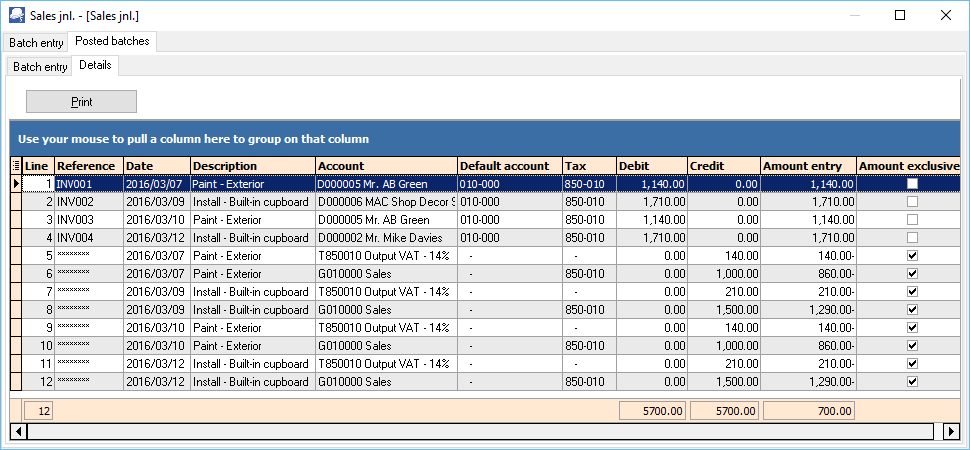Select the Details tab
This screenshot has height=450, width=970.
[x=96, y=66]
